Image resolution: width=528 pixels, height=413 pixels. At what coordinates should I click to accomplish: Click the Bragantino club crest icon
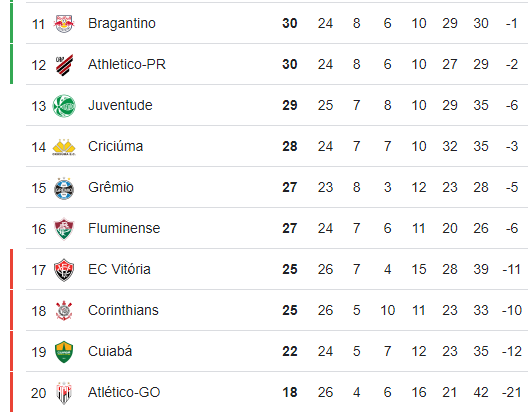tap(64, 24)
